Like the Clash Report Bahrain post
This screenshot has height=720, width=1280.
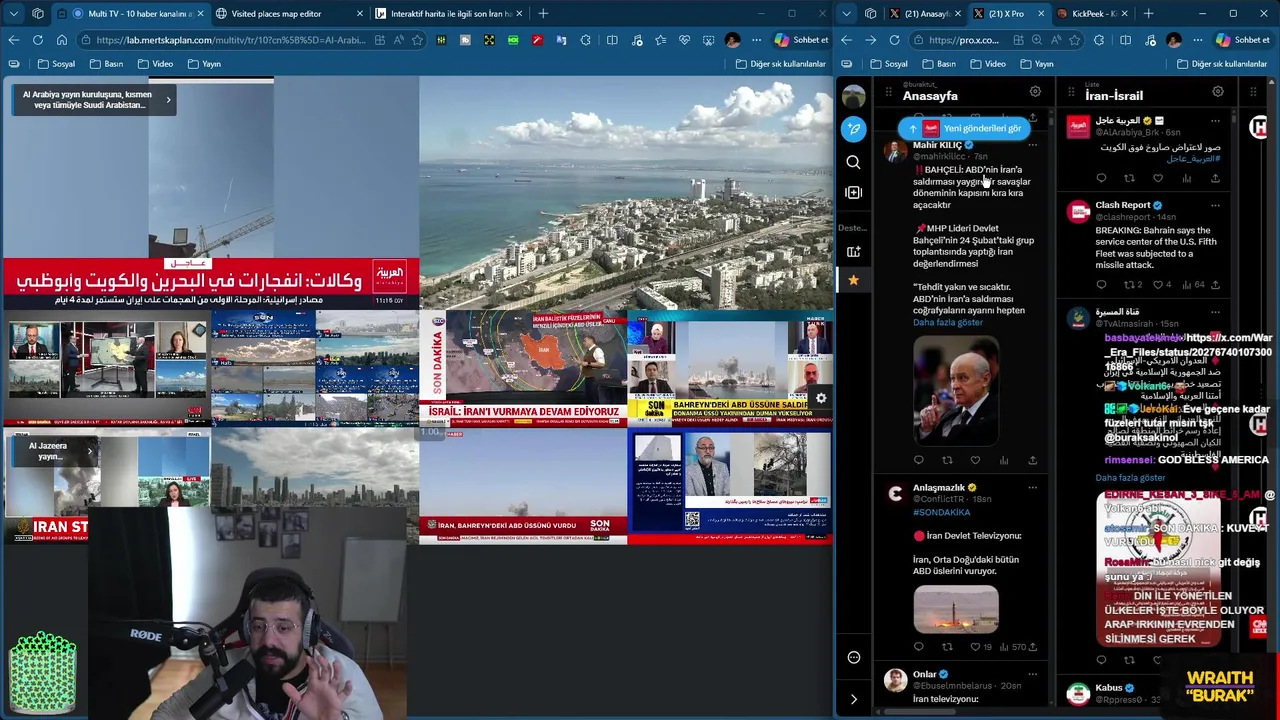point(1158,285)
